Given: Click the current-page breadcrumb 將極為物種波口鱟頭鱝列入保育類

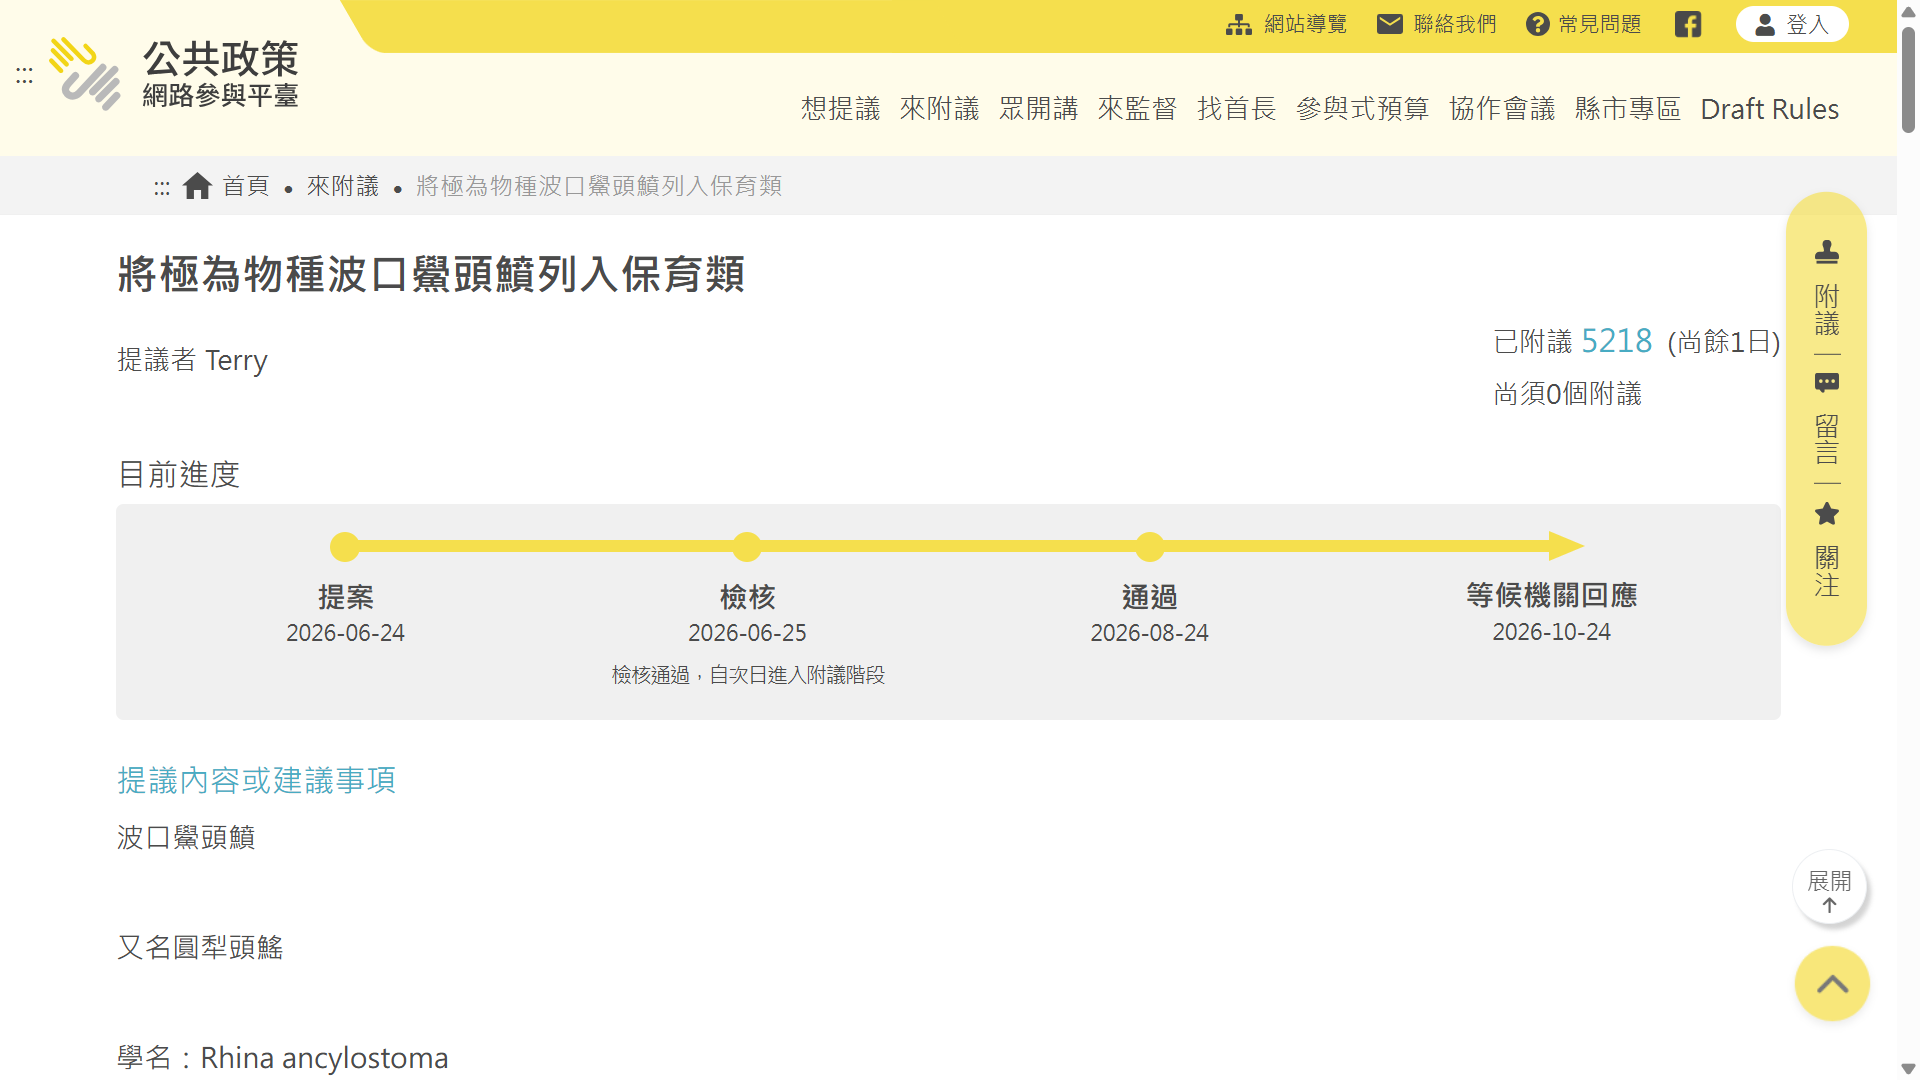Looking at the screenshot, I should (599, 186).
